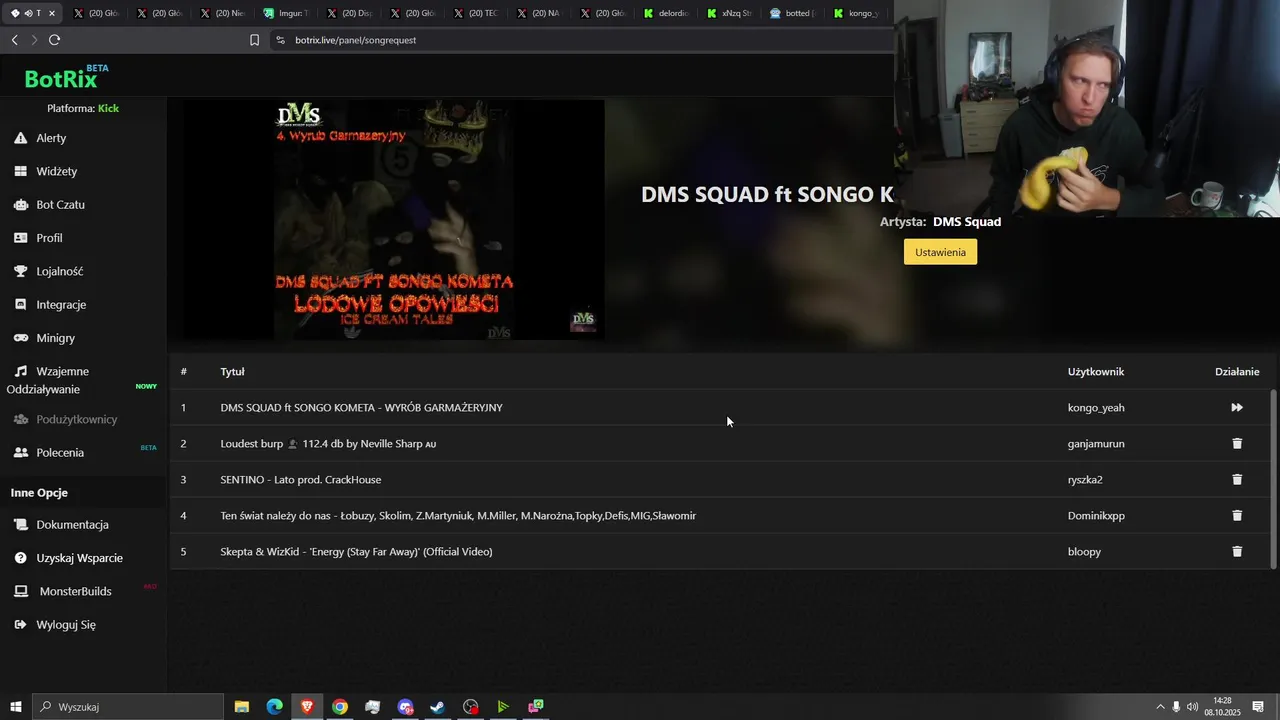Click the user bloopy

[x=1084, y=552]
